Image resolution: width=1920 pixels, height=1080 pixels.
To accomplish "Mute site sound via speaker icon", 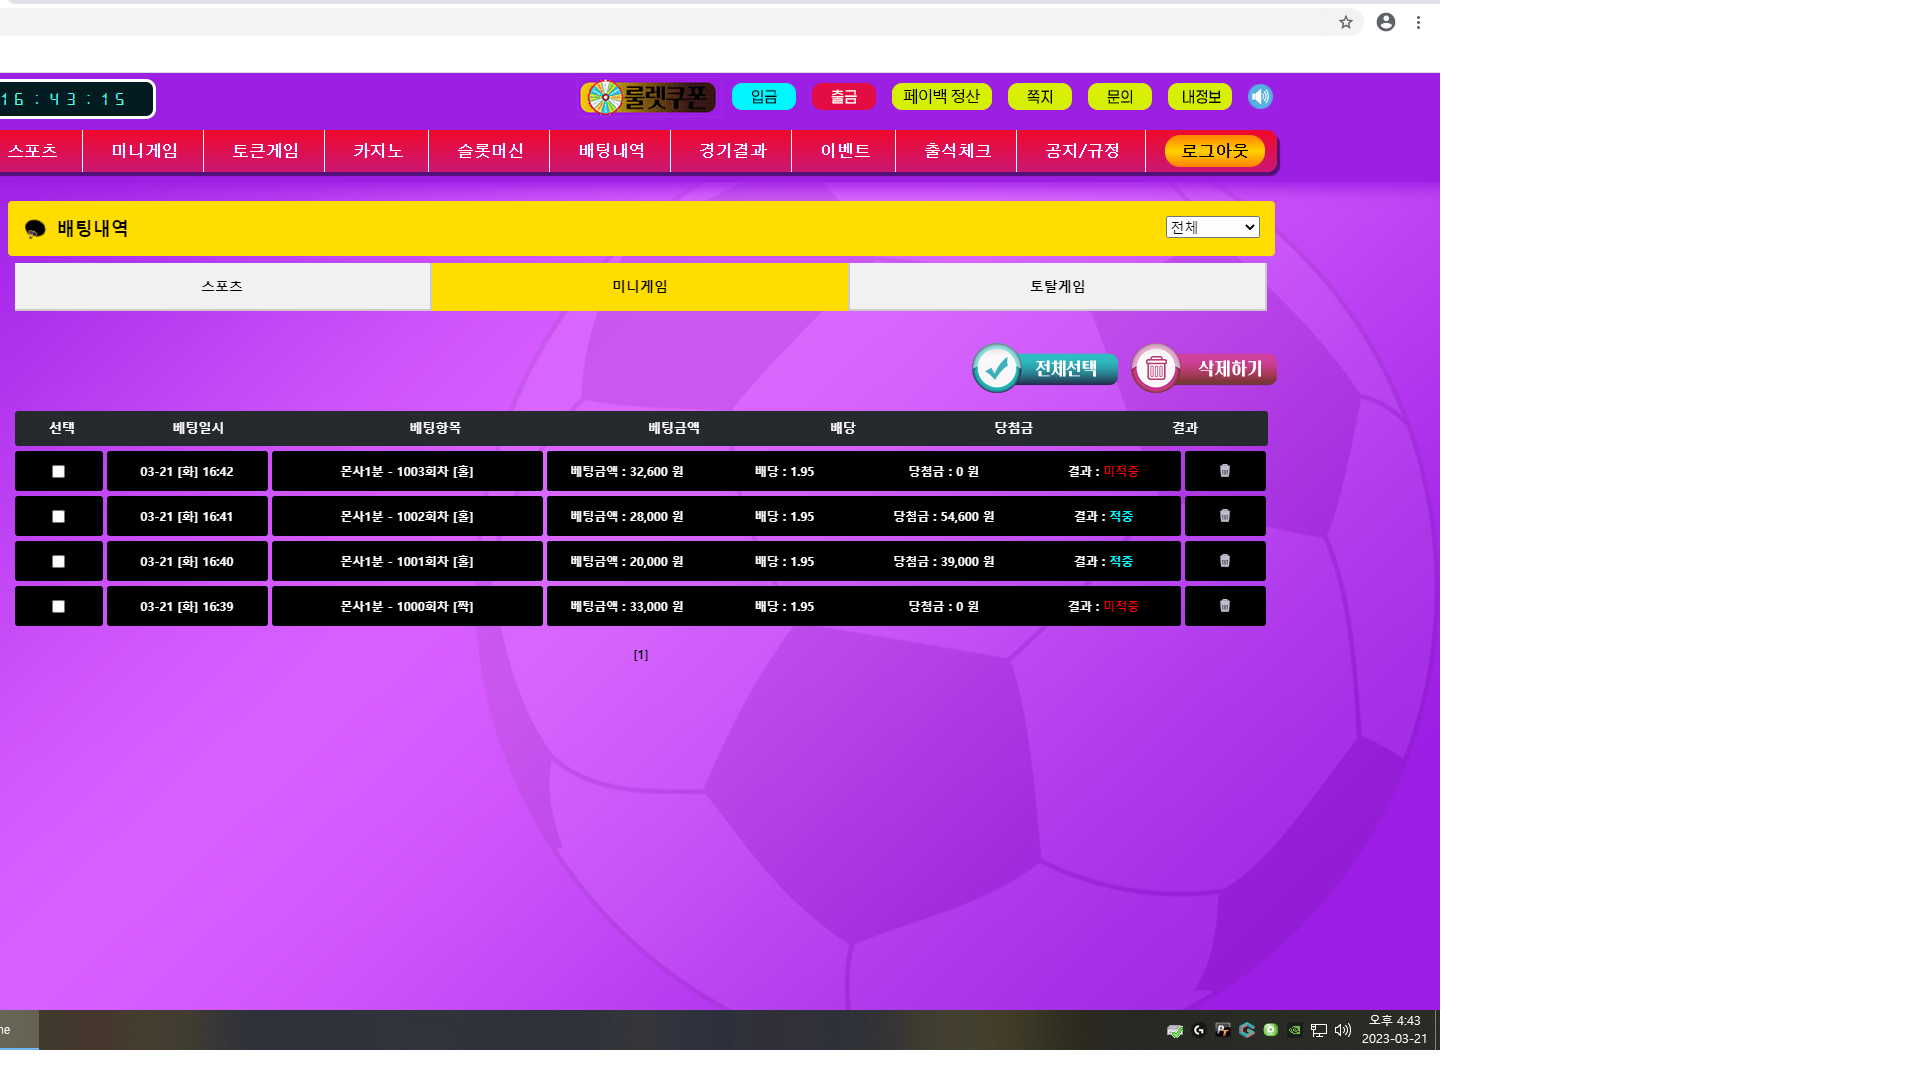I will pyautogui.click(x=1260, y=97).
